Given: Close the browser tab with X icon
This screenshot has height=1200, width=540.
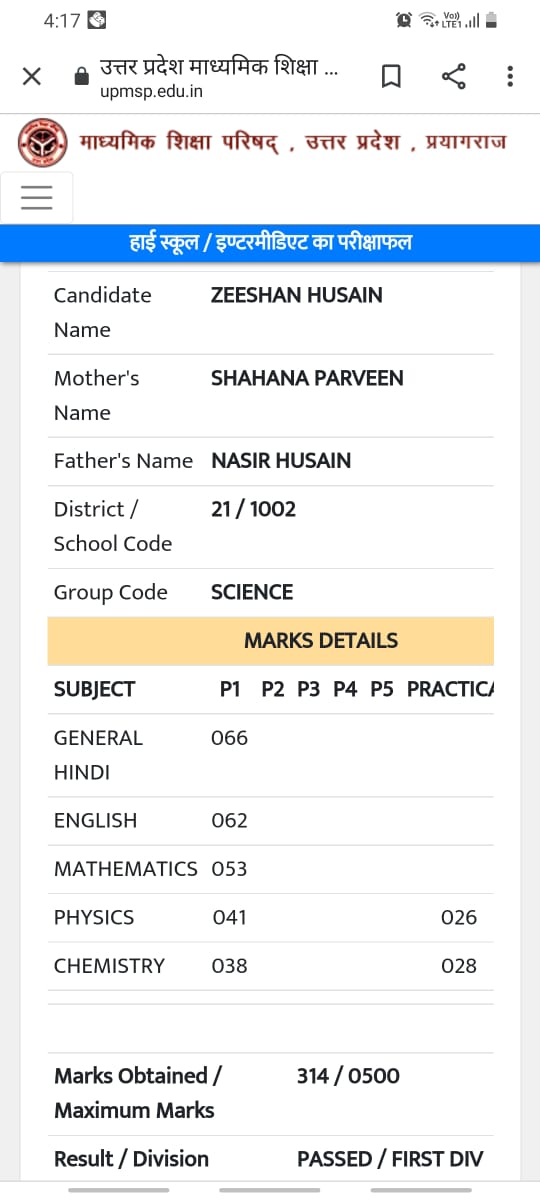Looking at the screenshot, I should (x=32, y=77).
